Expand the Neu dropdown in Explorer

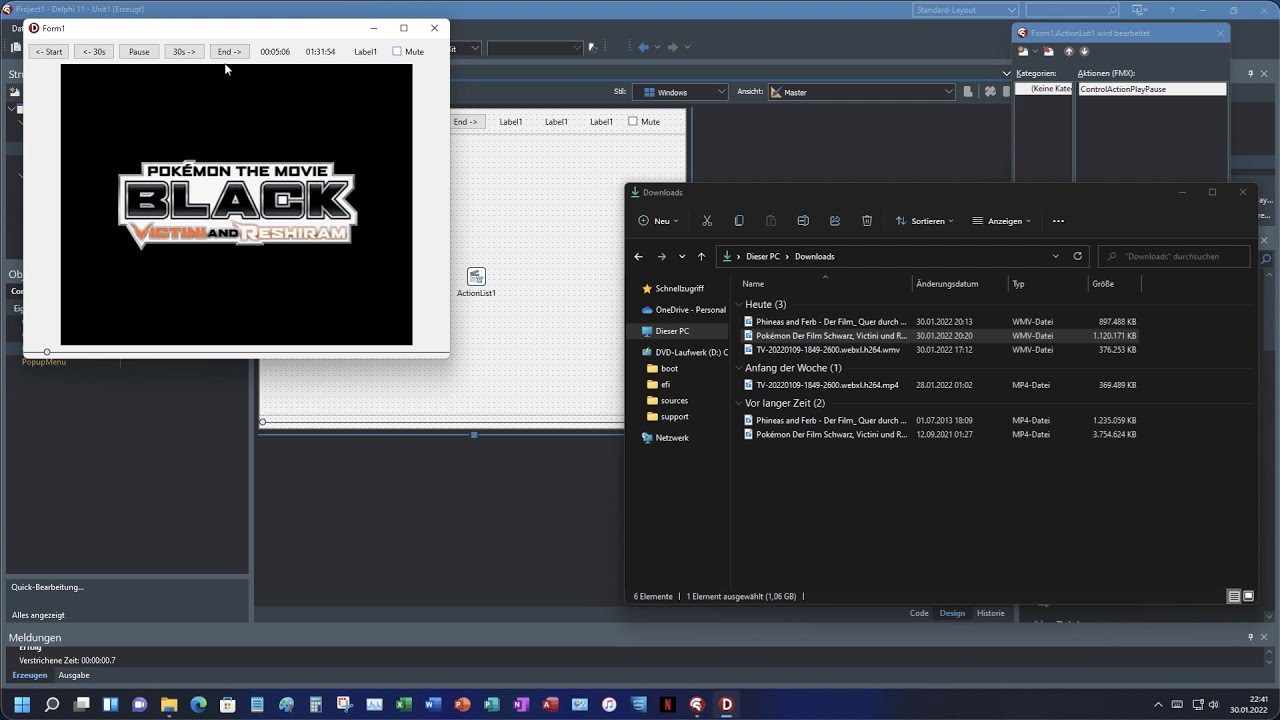[659, 221]
